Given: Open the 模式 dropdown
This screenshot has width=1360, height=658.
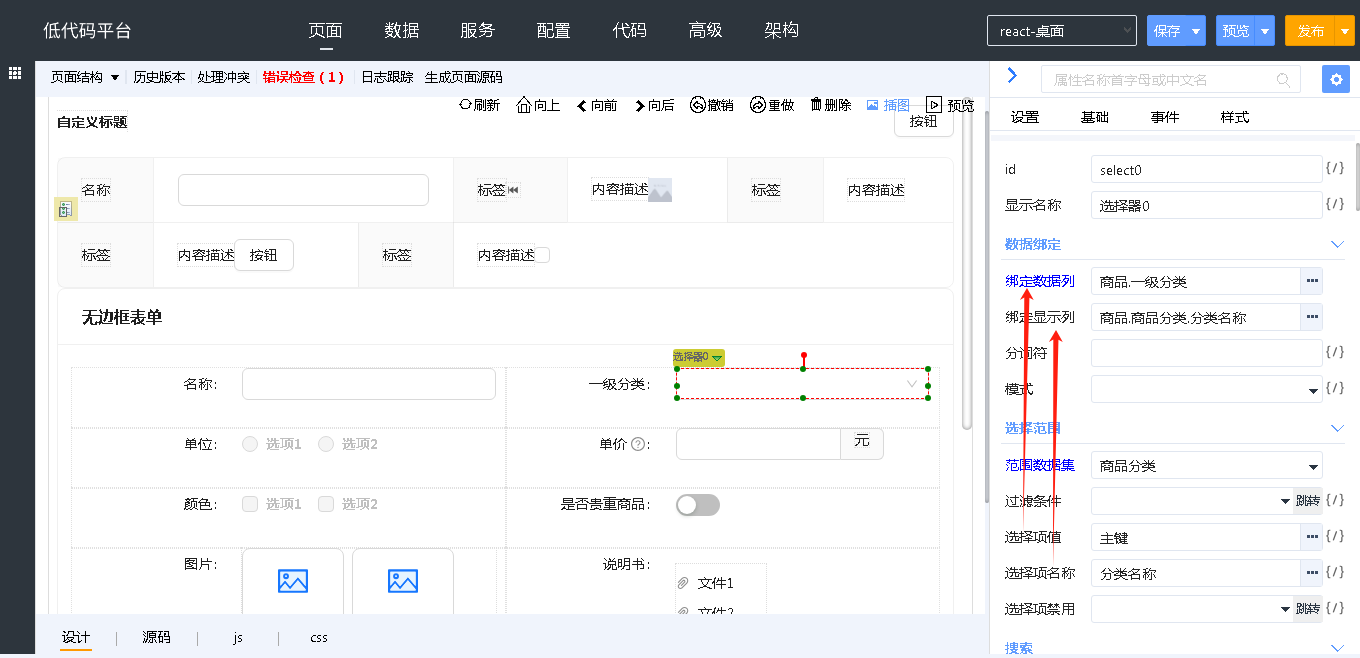Looking at the screenshot, I should (x=1207, y=389).
